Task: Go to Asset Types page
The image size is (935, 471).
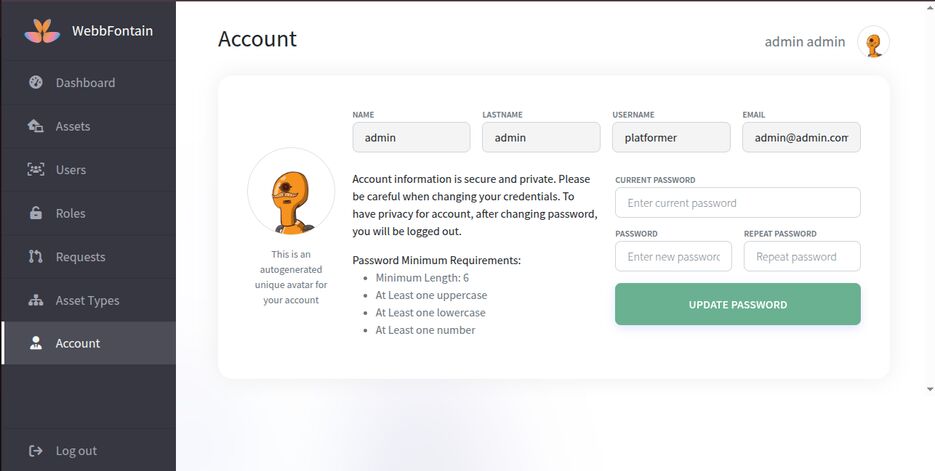Action: (x=87, y=300)
